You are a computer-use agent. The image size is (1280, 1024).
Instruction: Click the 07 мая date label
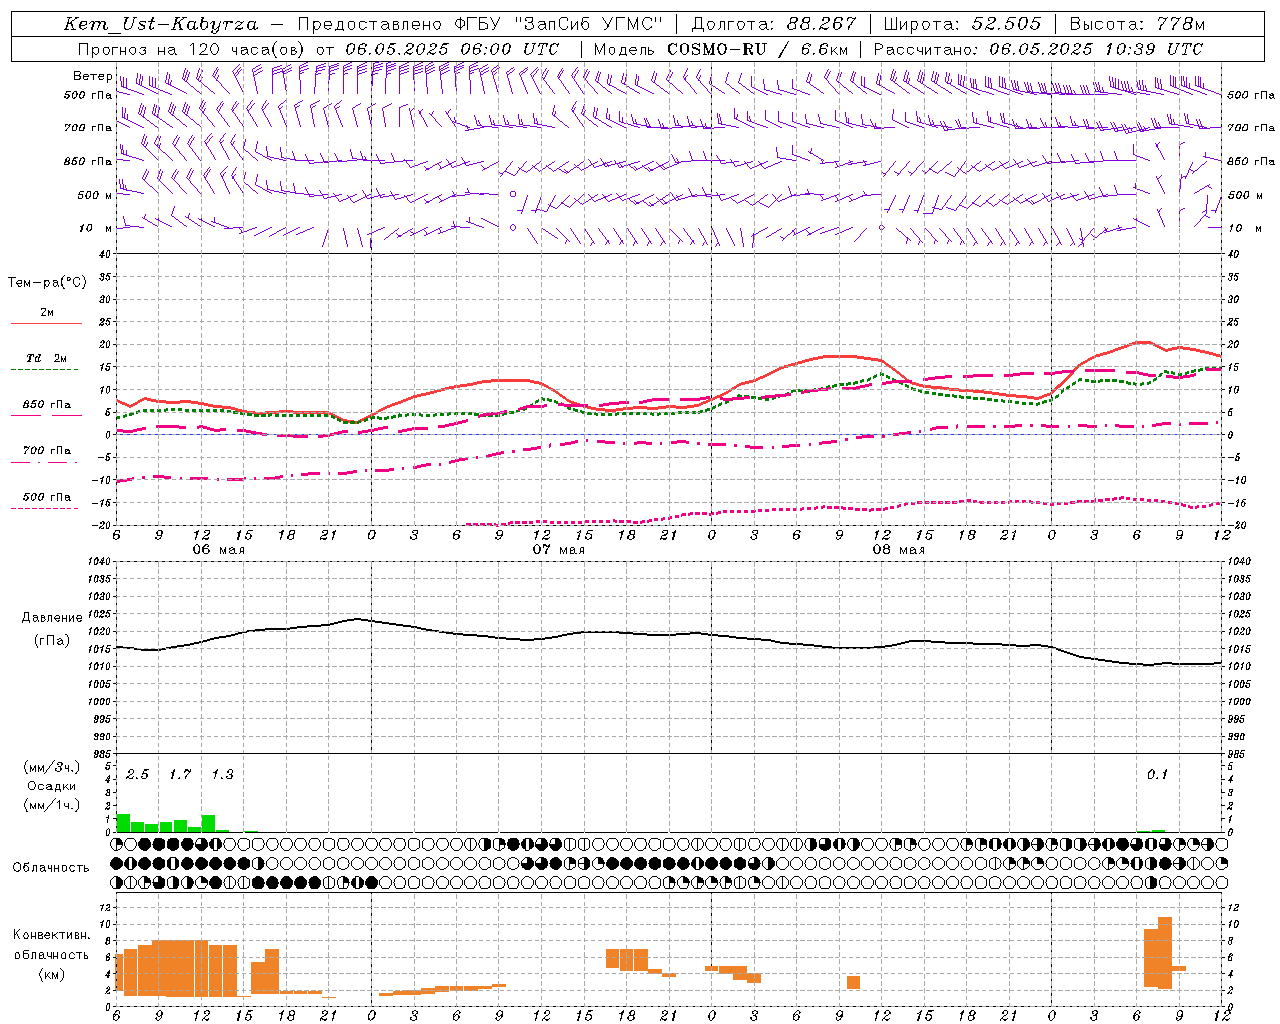pyautogui.click(x=558, y=550)
